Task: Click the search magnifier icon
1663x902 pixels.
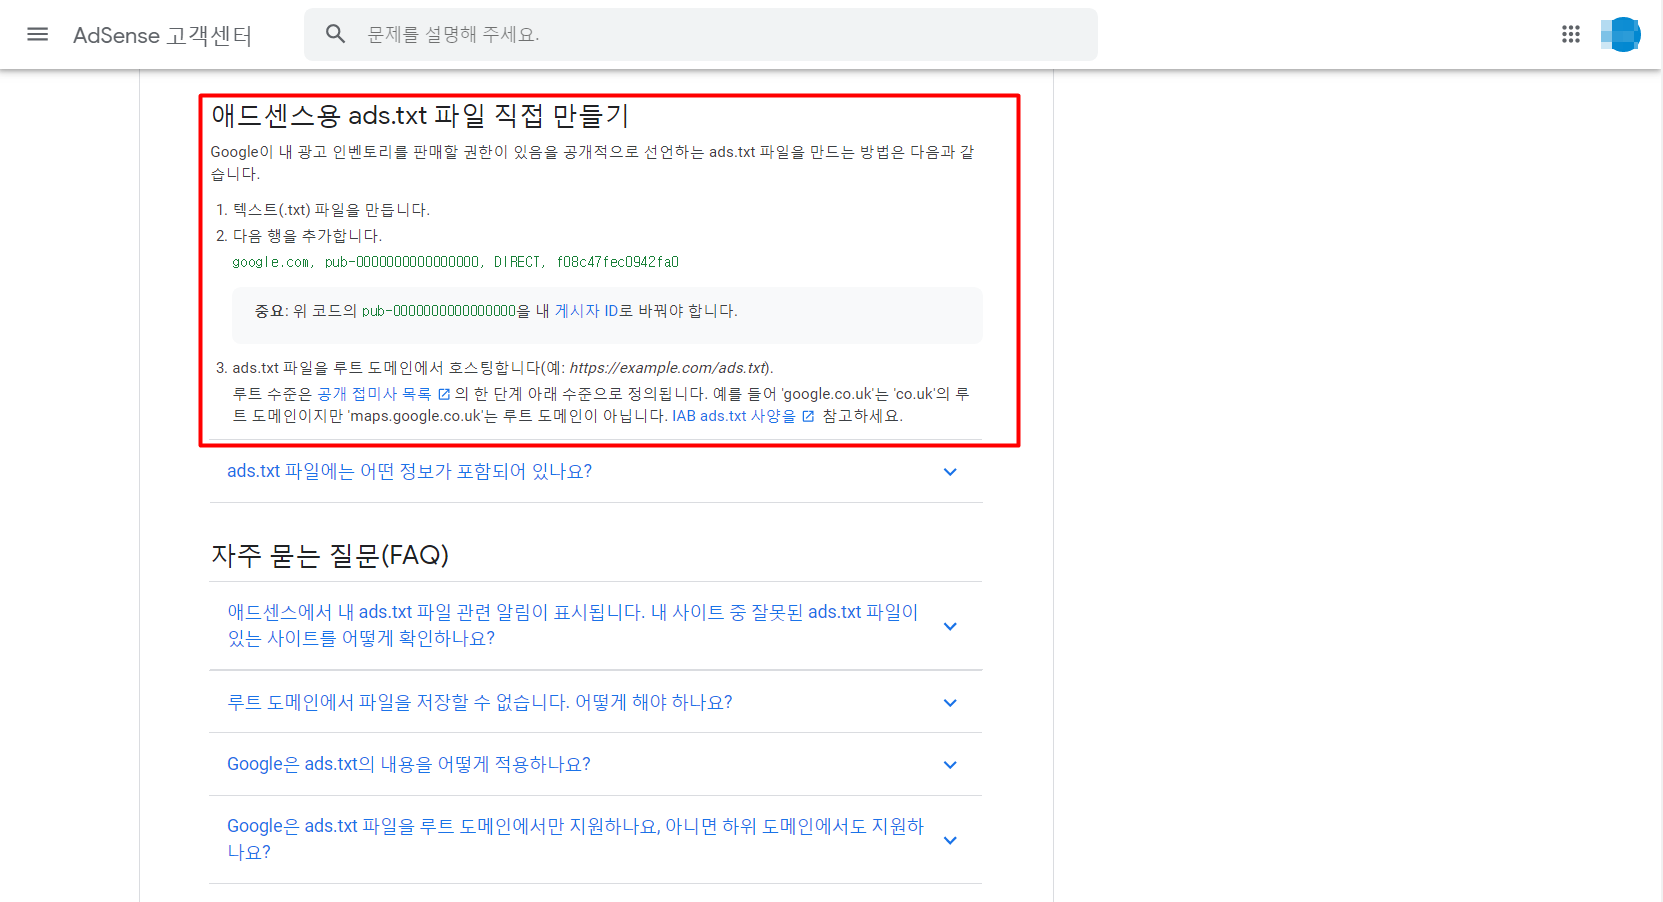Action: click(x=336, y=34)
